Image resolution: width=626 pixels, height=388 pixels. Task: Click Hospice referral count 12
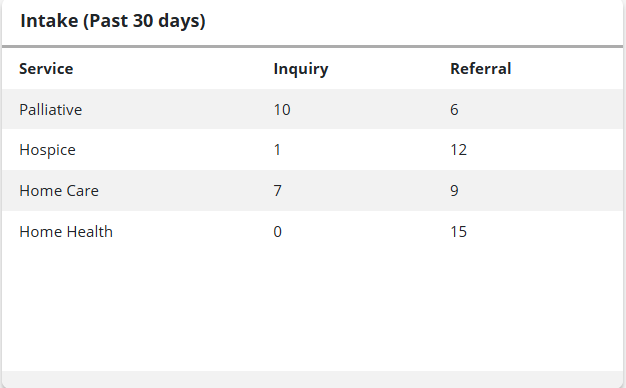click(459, 150)
